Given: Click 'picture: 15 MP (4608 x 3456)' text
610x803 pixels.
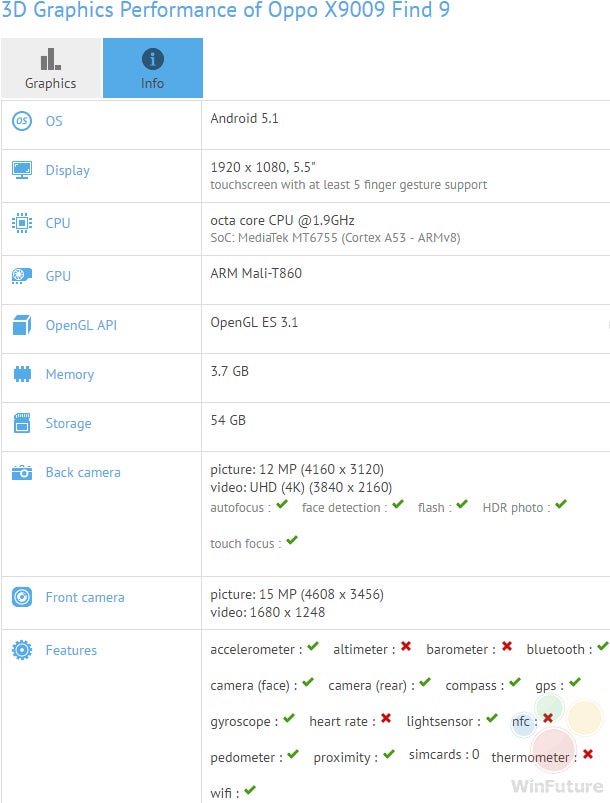Looking at the screenshot, I should click(x=297, y=595).
